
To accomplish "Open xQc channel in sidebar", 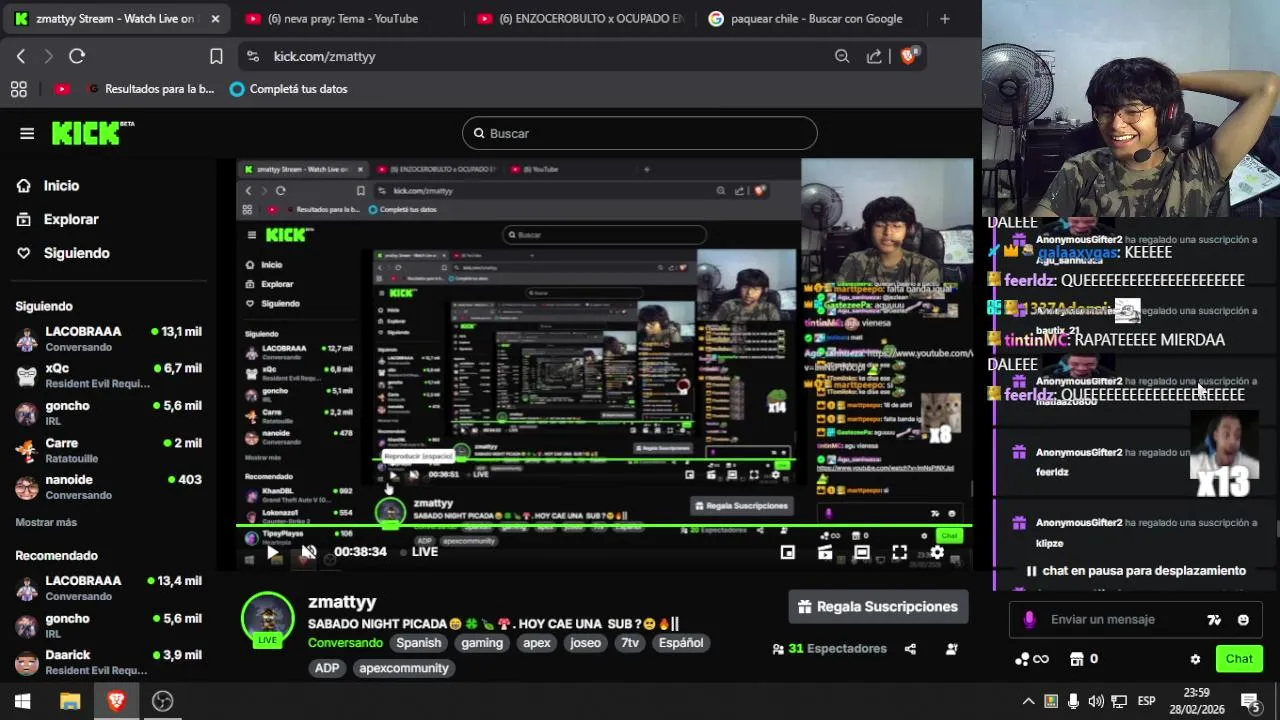I will pos(108,376).
